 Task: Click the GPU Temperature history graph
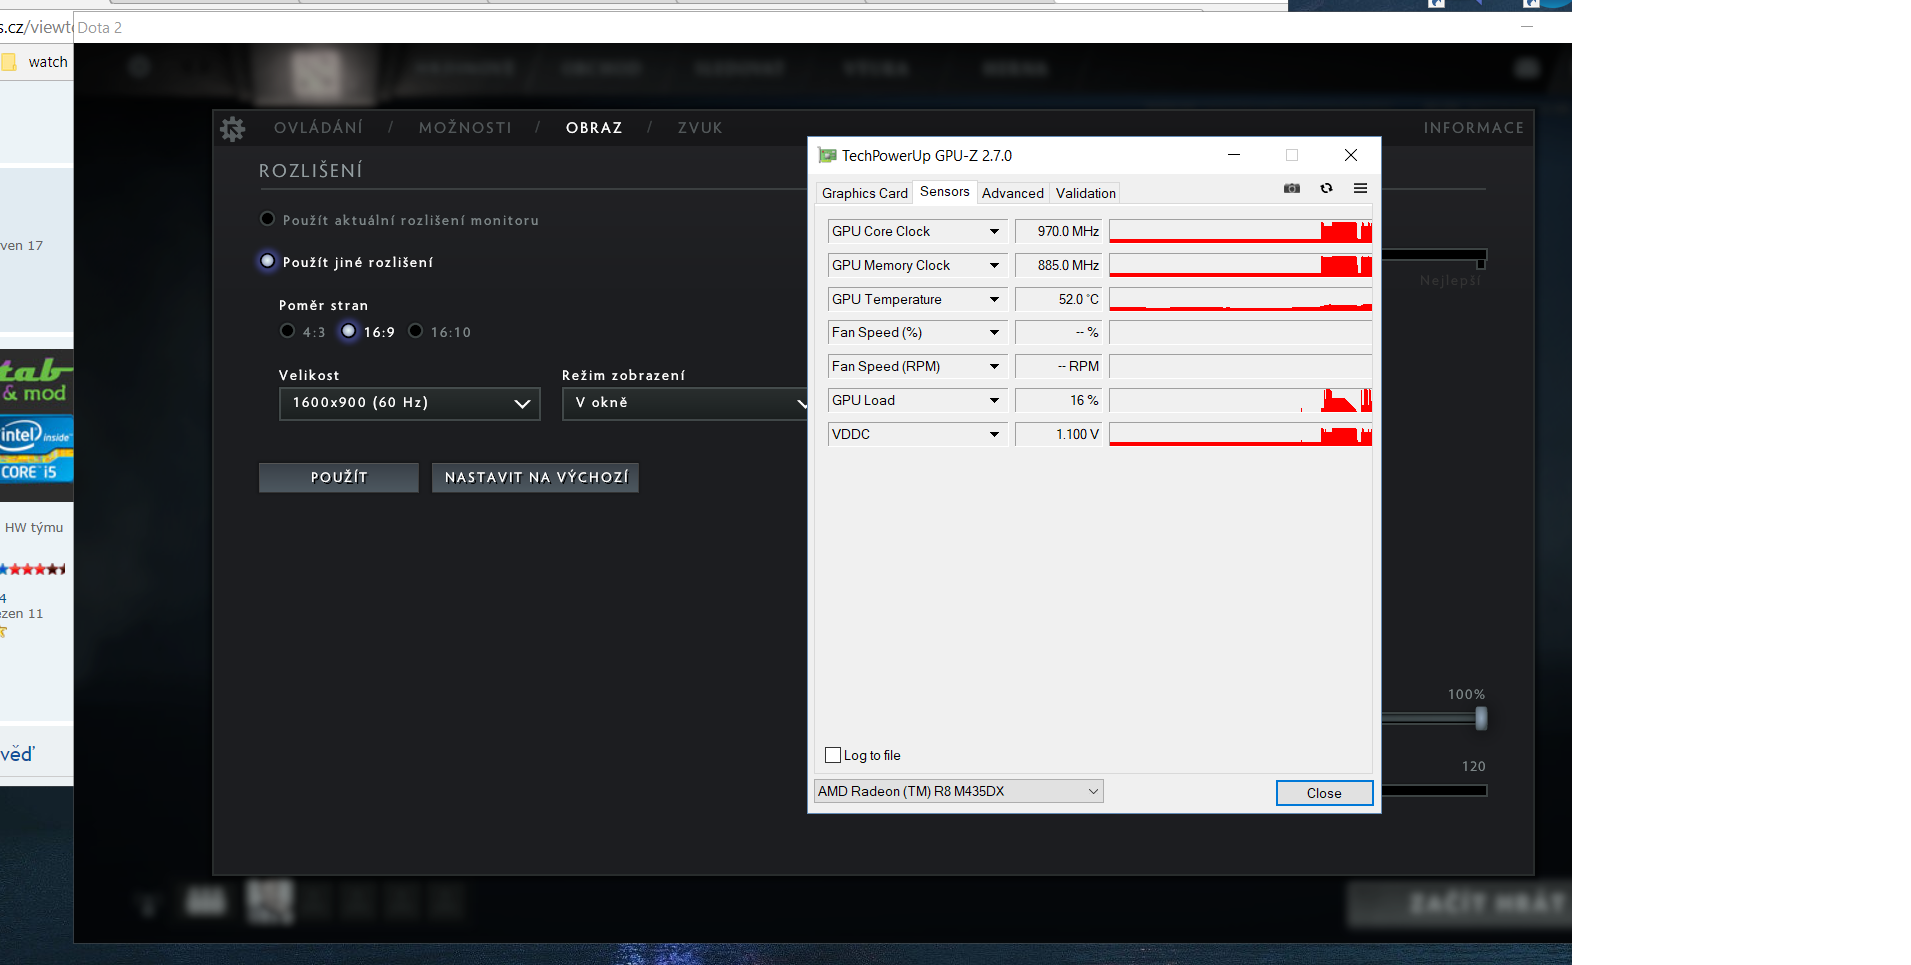point(1240,299)
